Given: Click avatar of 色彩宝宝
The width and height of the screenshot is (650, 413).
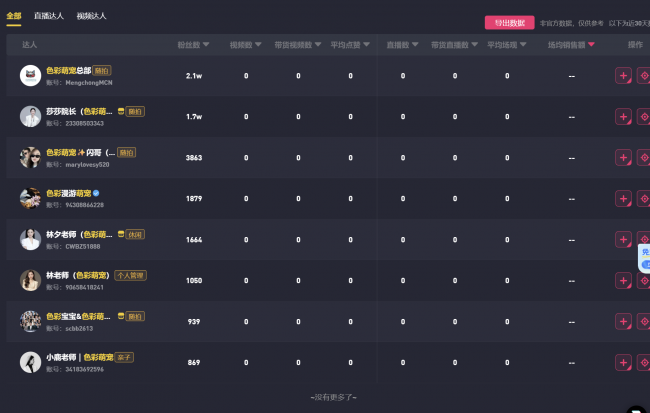Looking at the screenshot, I should click(x=30, y=321).
